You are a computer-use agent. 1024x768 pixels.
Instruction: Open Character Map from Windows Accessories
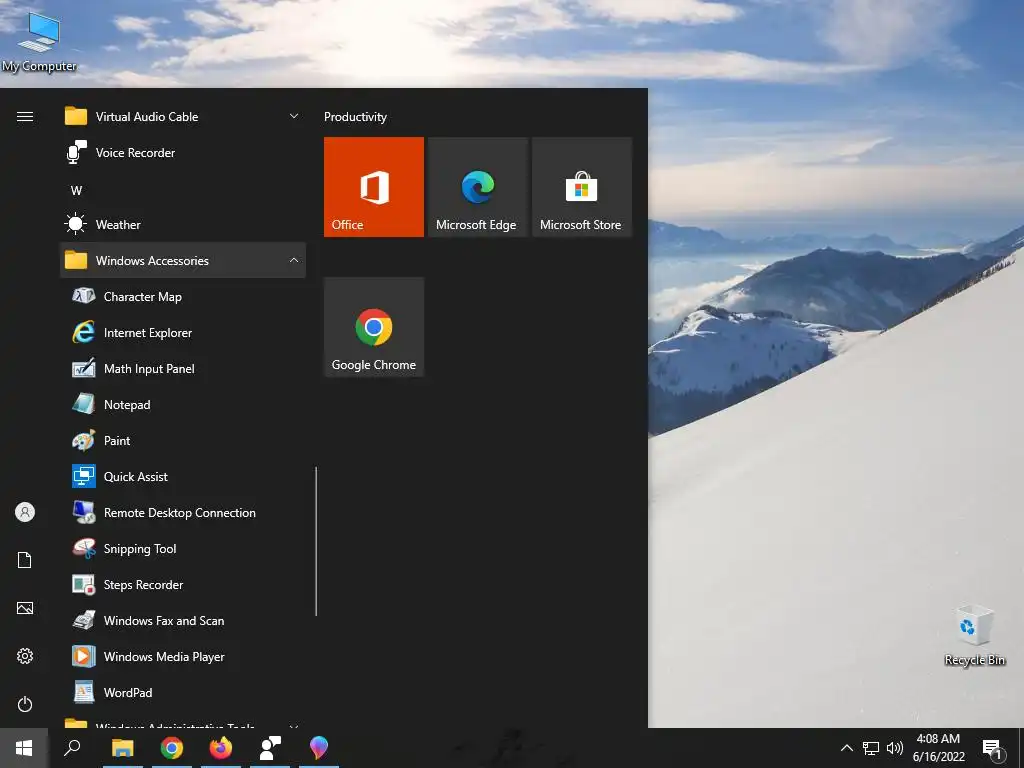183,296
